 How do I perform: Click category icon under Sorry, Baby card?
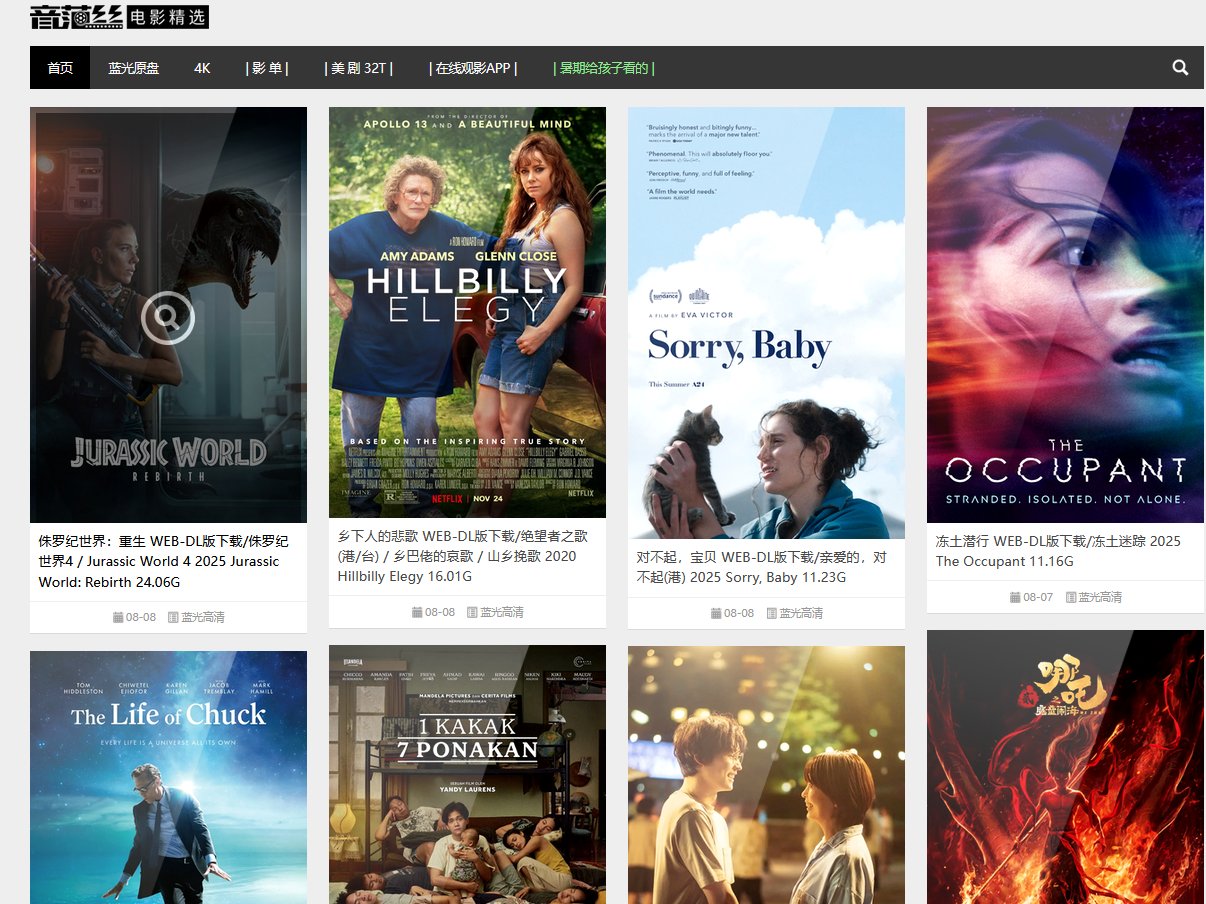click(x=772, y=613)
